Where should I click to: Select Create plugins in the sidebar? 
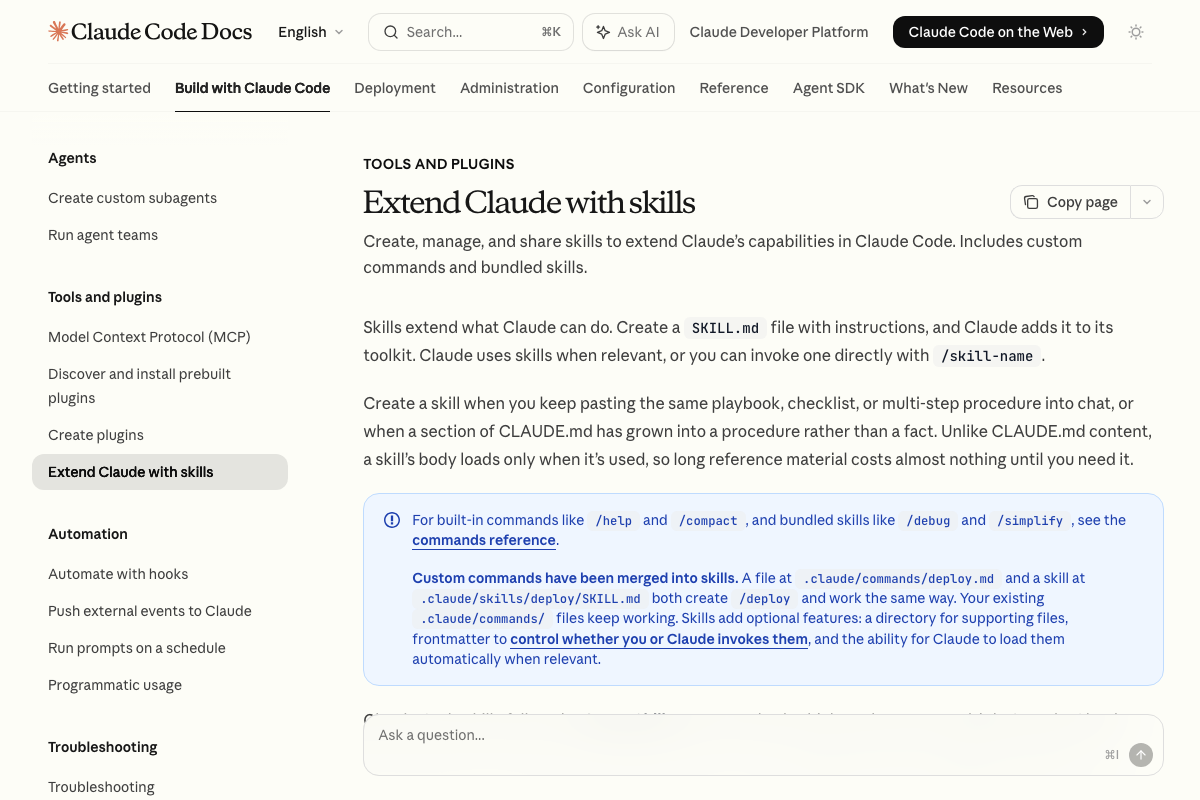[x=96, y=434]
